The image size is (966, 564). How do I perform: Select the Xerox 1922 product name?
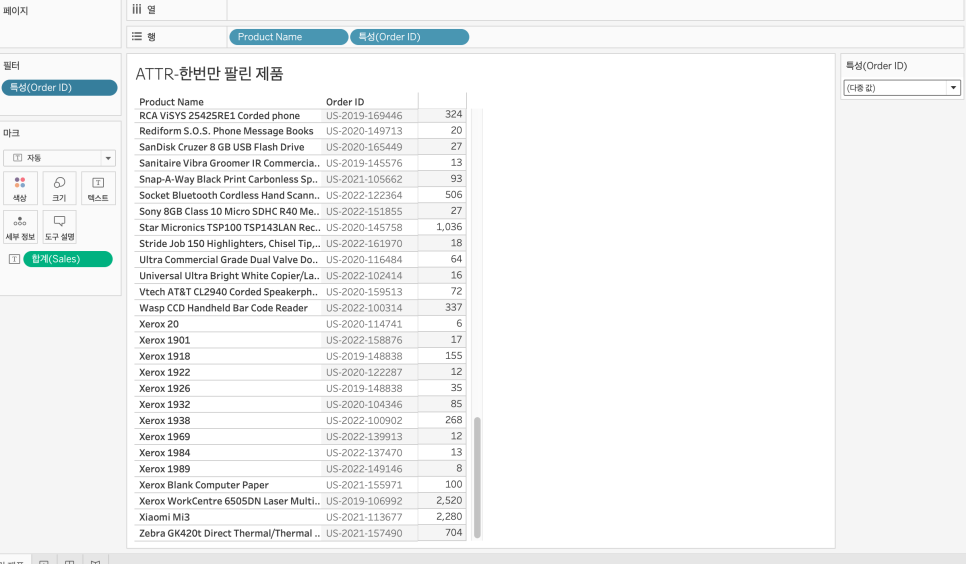coord(164,372)
